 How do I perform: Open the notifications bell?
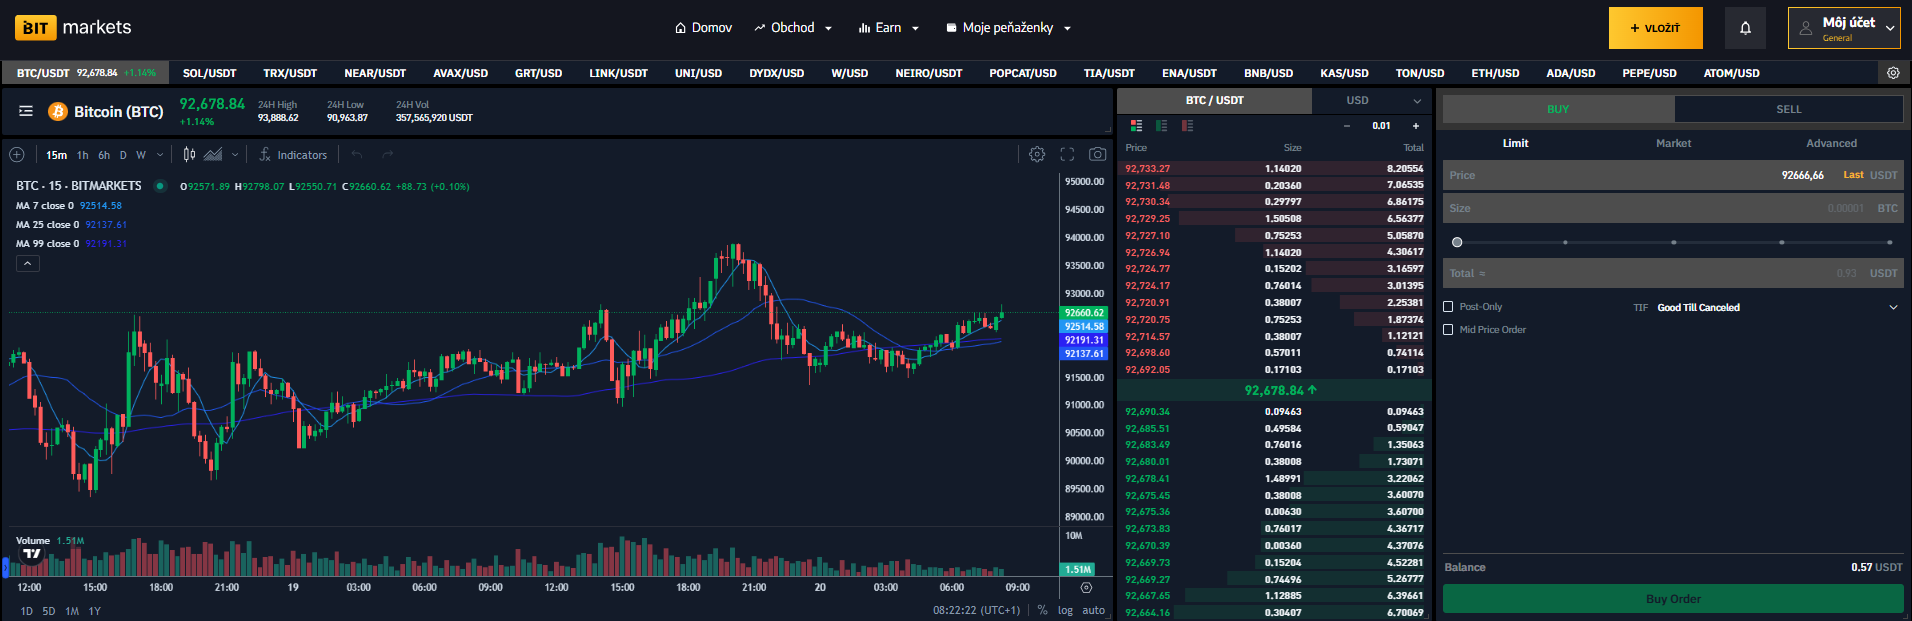click(1745, 28)
